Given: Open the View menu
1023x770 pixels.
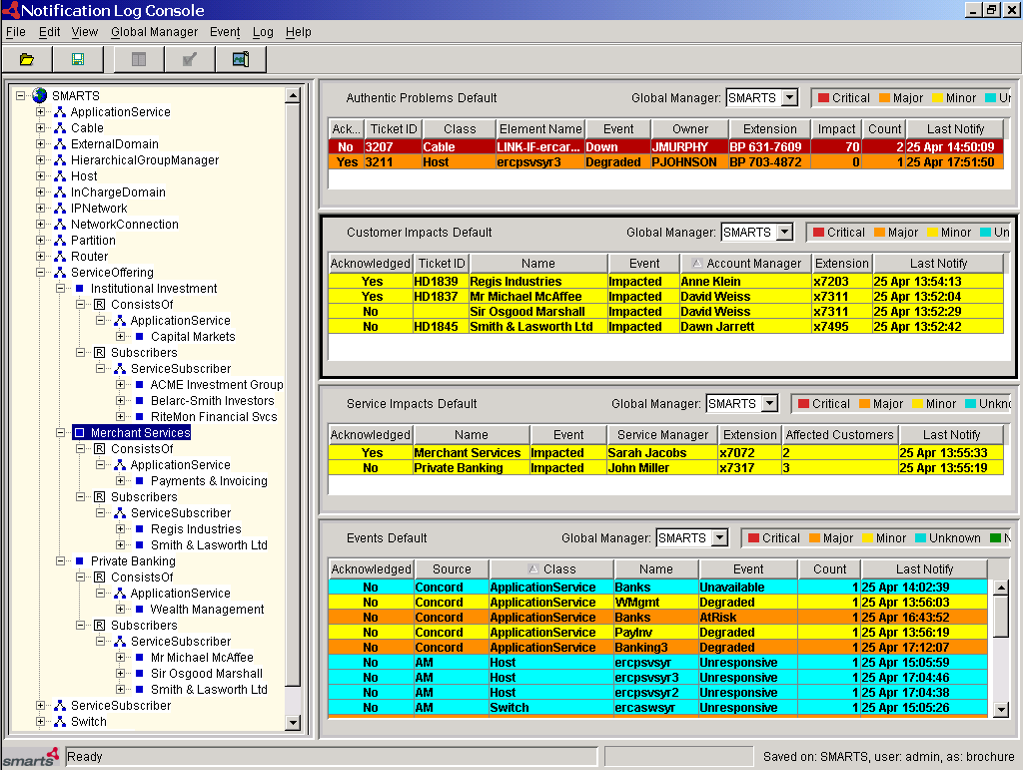Looking at the screenshot, I should click(85, 32).
